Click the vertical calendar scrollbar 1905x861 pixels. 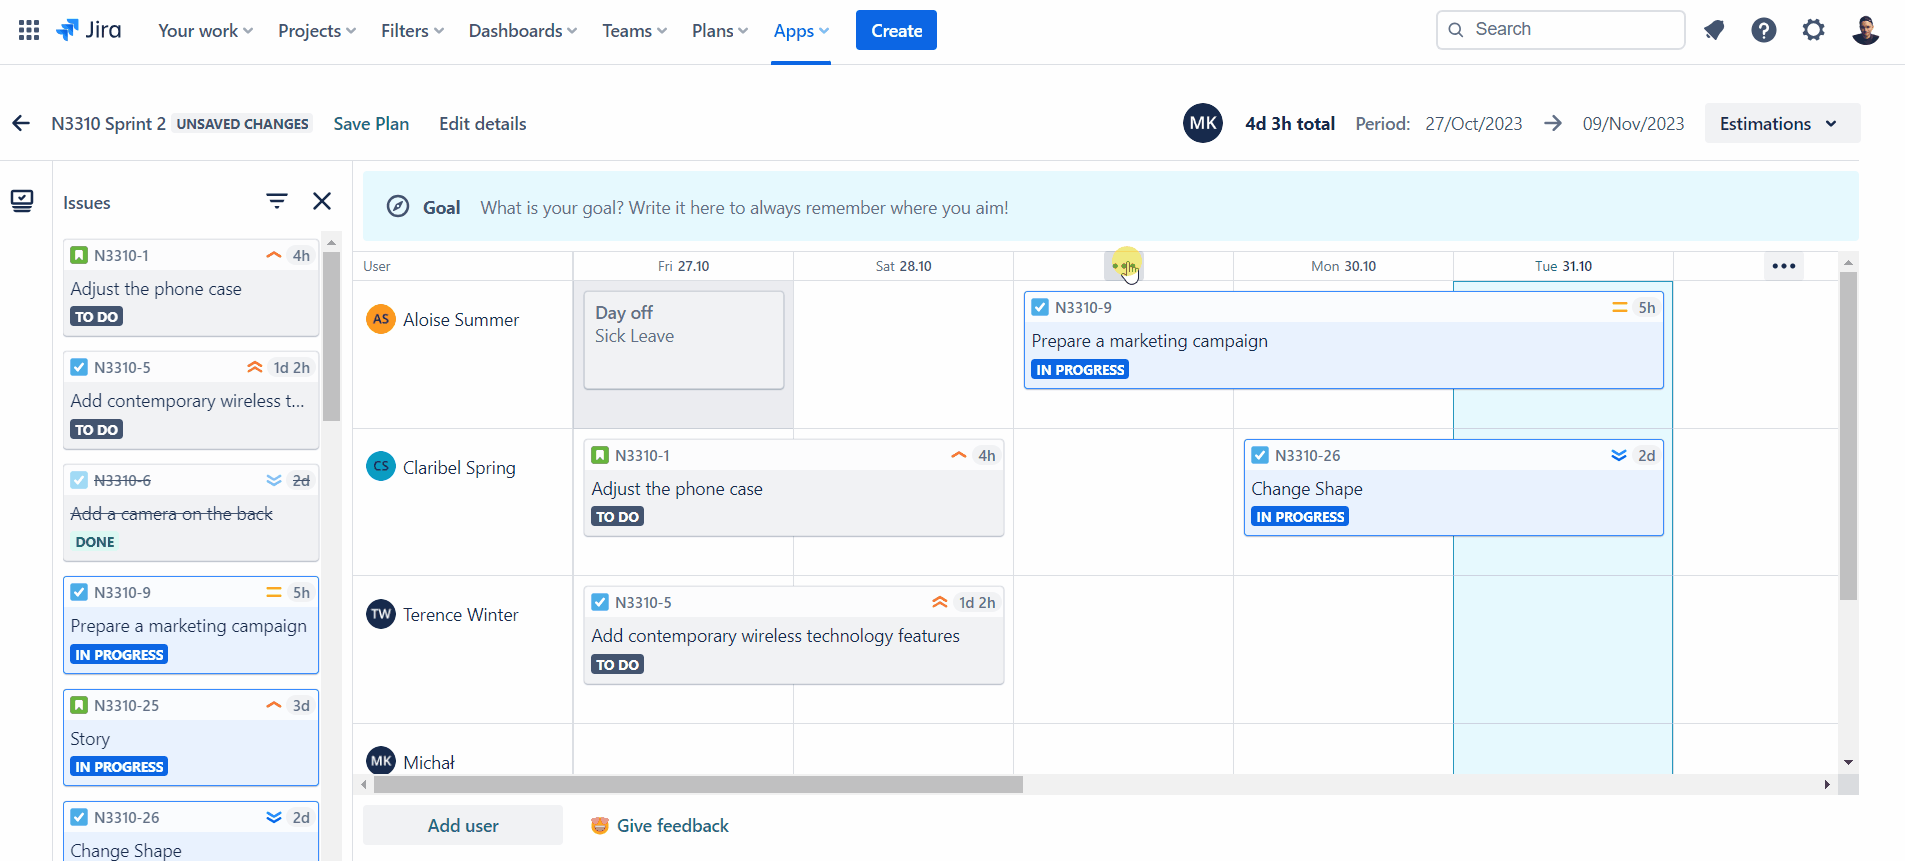tap(1848, 435)
